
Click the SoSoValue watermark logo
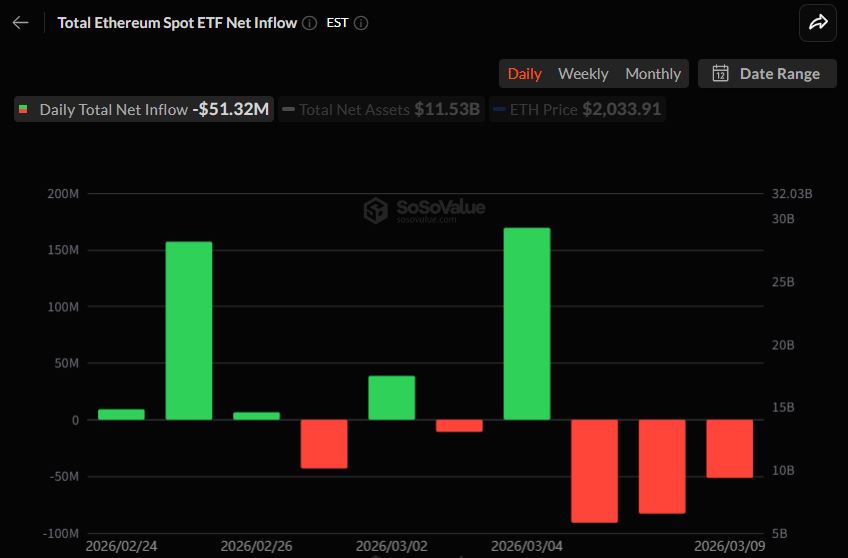(376, 210)
